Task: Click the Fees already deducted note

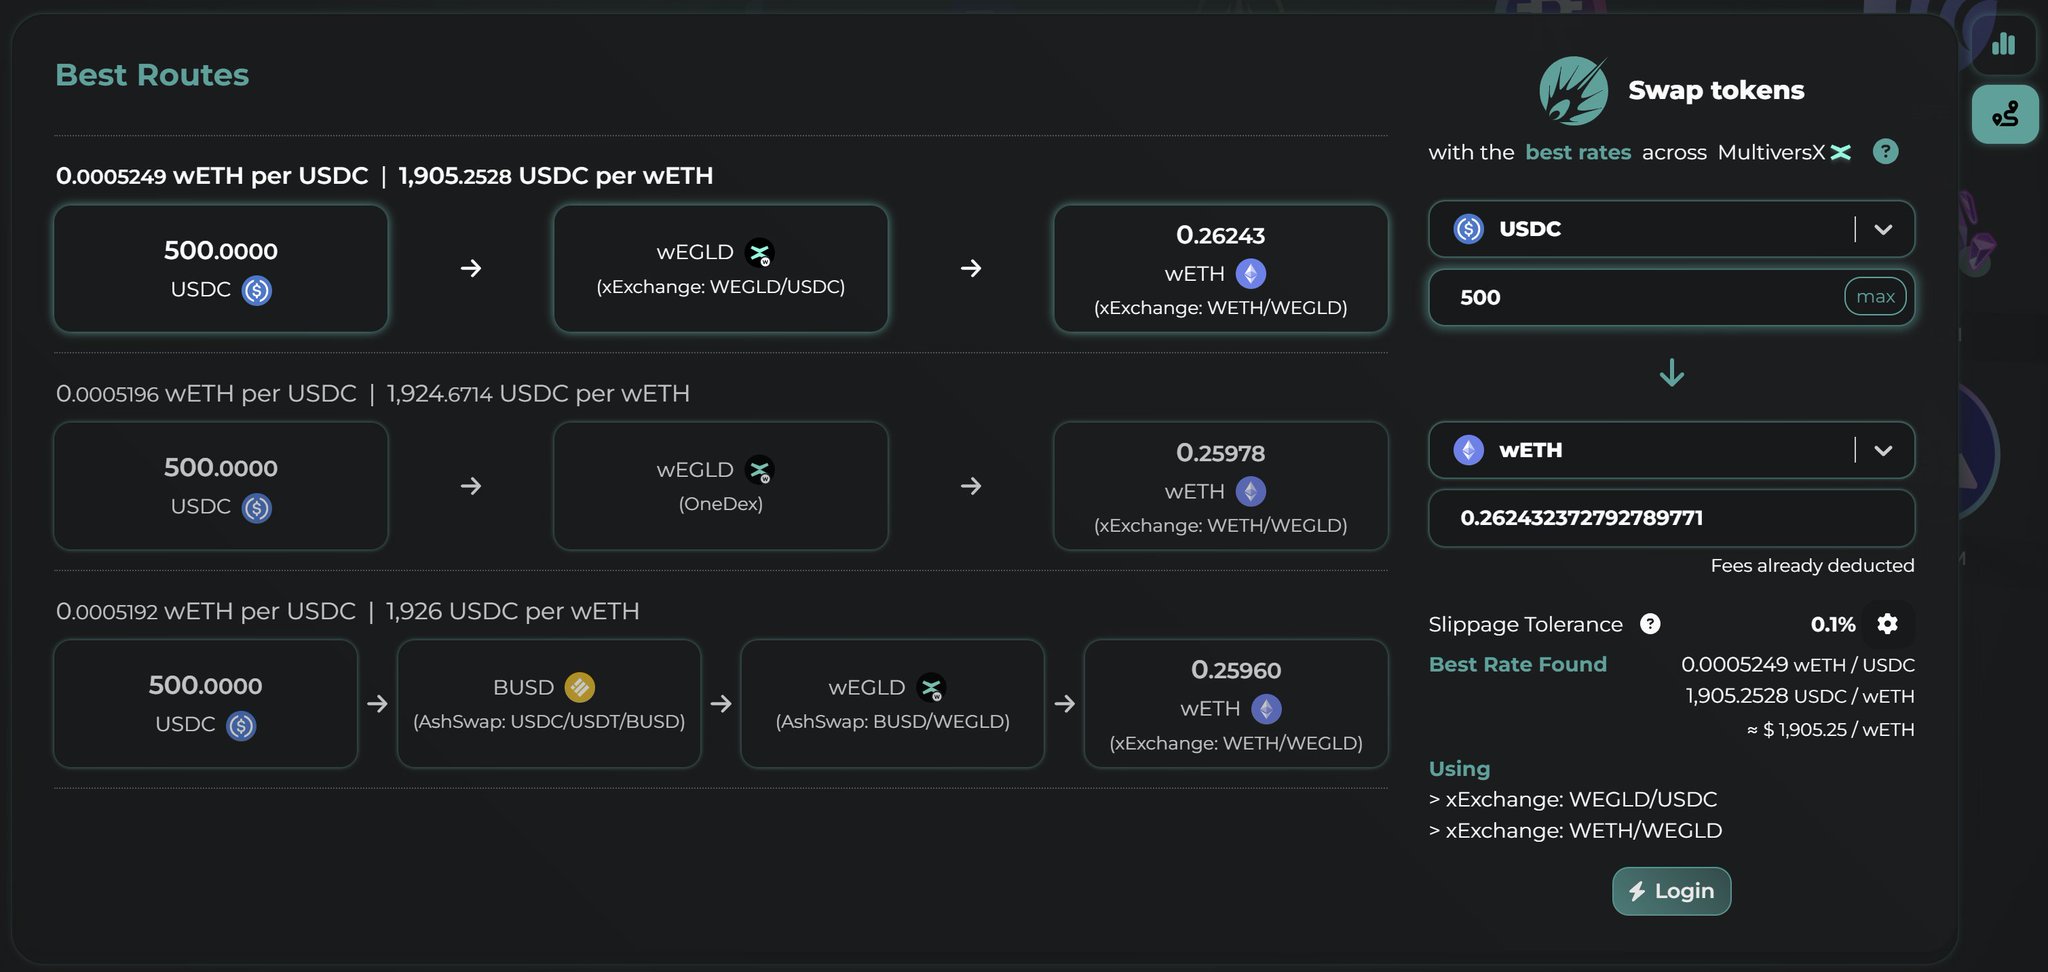Action: click(1812, 566)
